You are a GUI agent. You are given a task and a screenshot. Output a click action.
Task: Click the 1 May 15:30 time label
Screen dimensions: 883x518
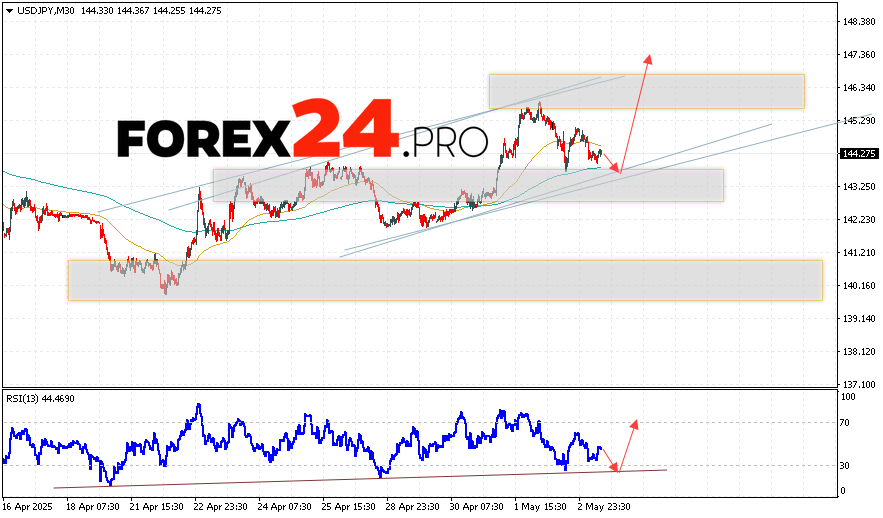click(541, 507)
